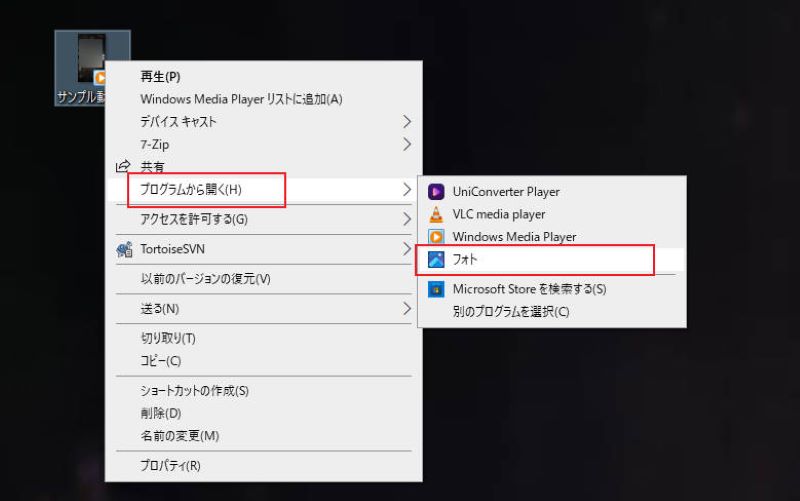Expand the プログラムから開く submenu arrow
800x501 pixels.
coord(407,189)
